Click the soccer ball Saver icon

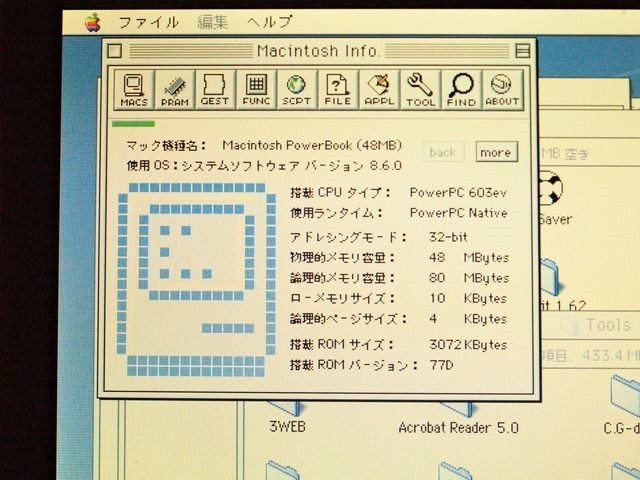552,189
